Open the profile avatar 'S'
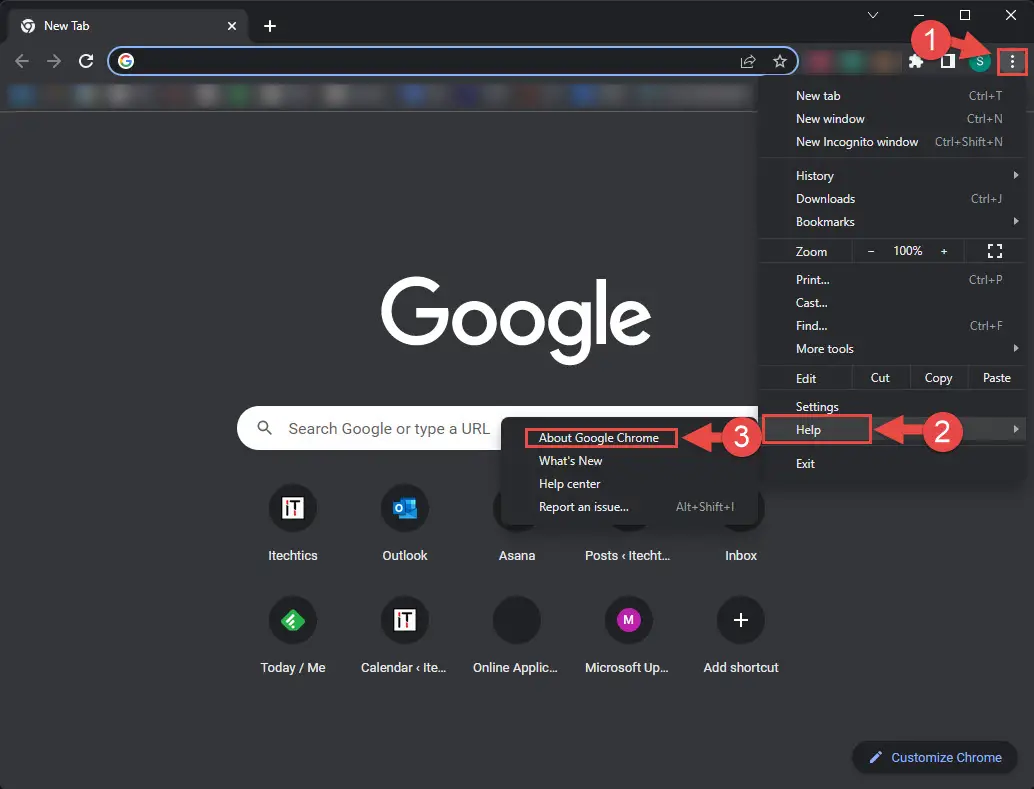Screen dimensions: 1034x789 click(979, 62)
